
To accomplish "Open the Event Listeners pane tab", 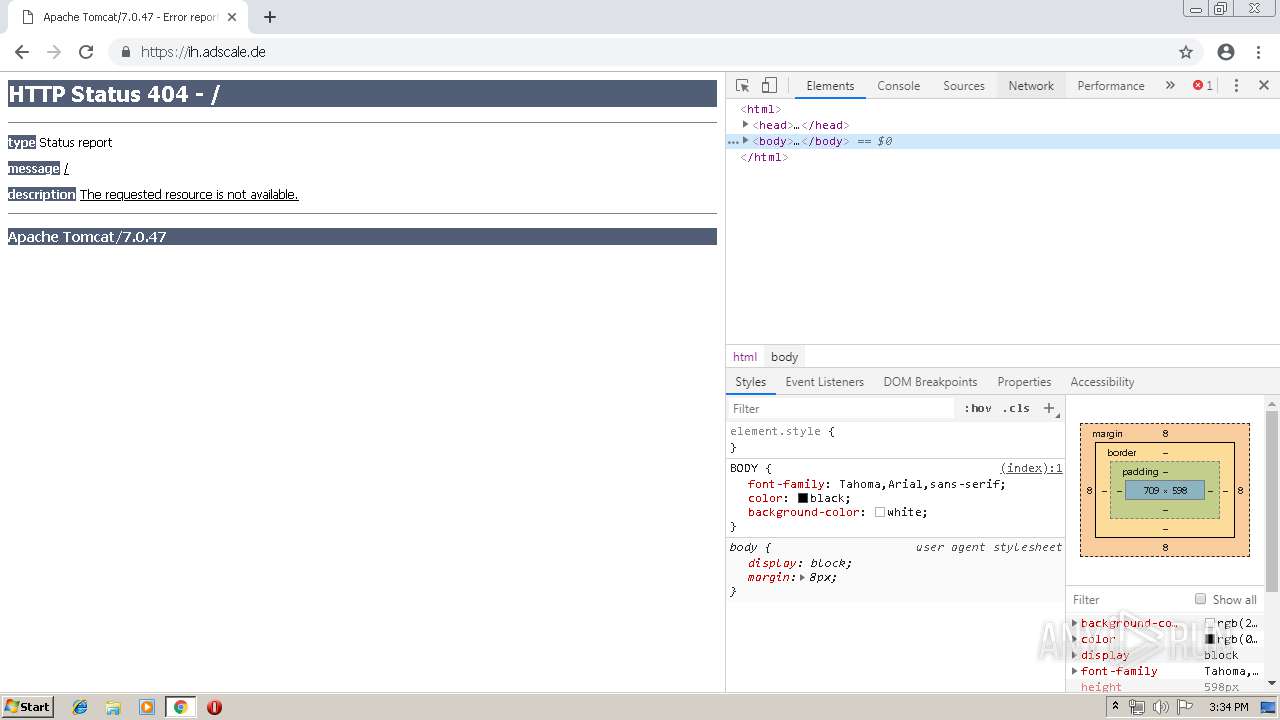I will [x=824, y=382].
